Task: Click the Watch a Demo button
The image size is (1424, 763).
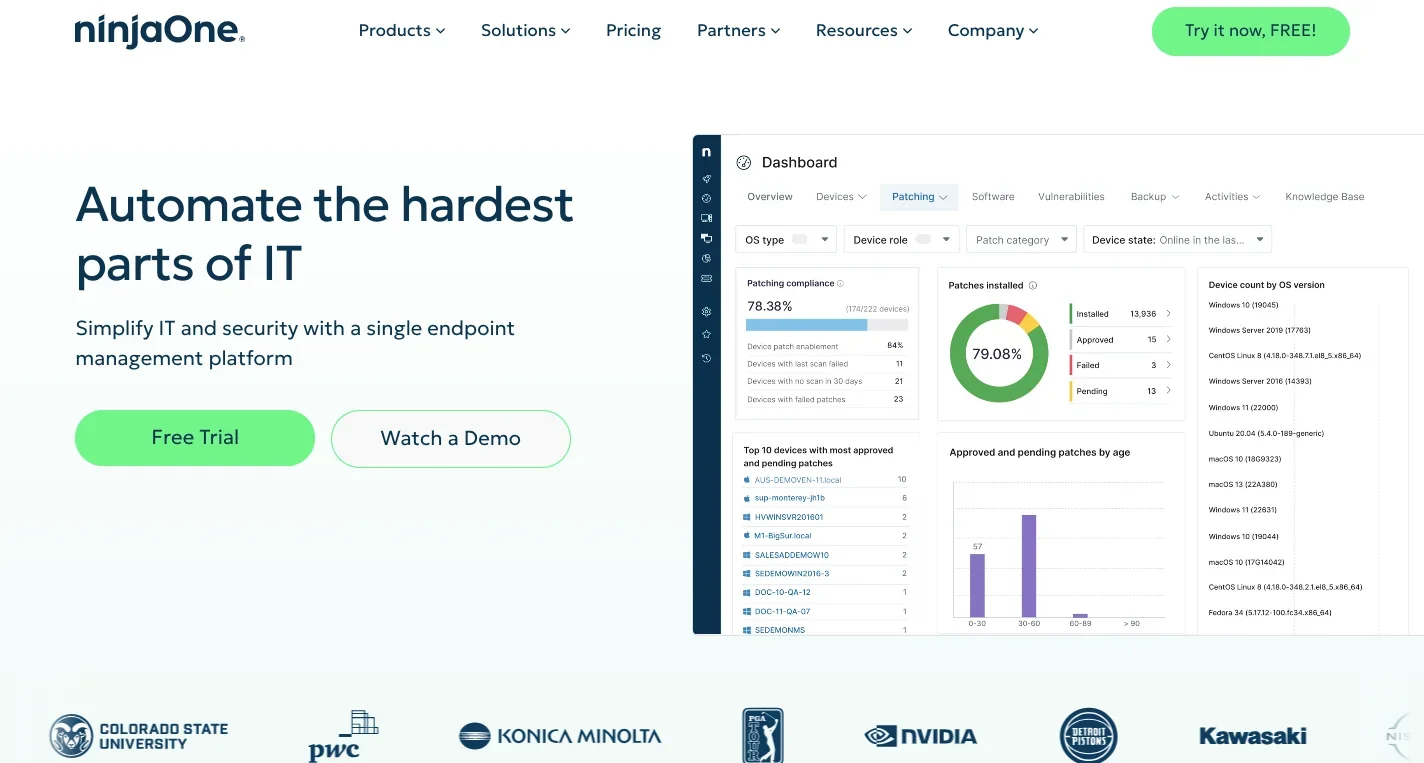Action: pyautogui.click(x=450, y=439)
